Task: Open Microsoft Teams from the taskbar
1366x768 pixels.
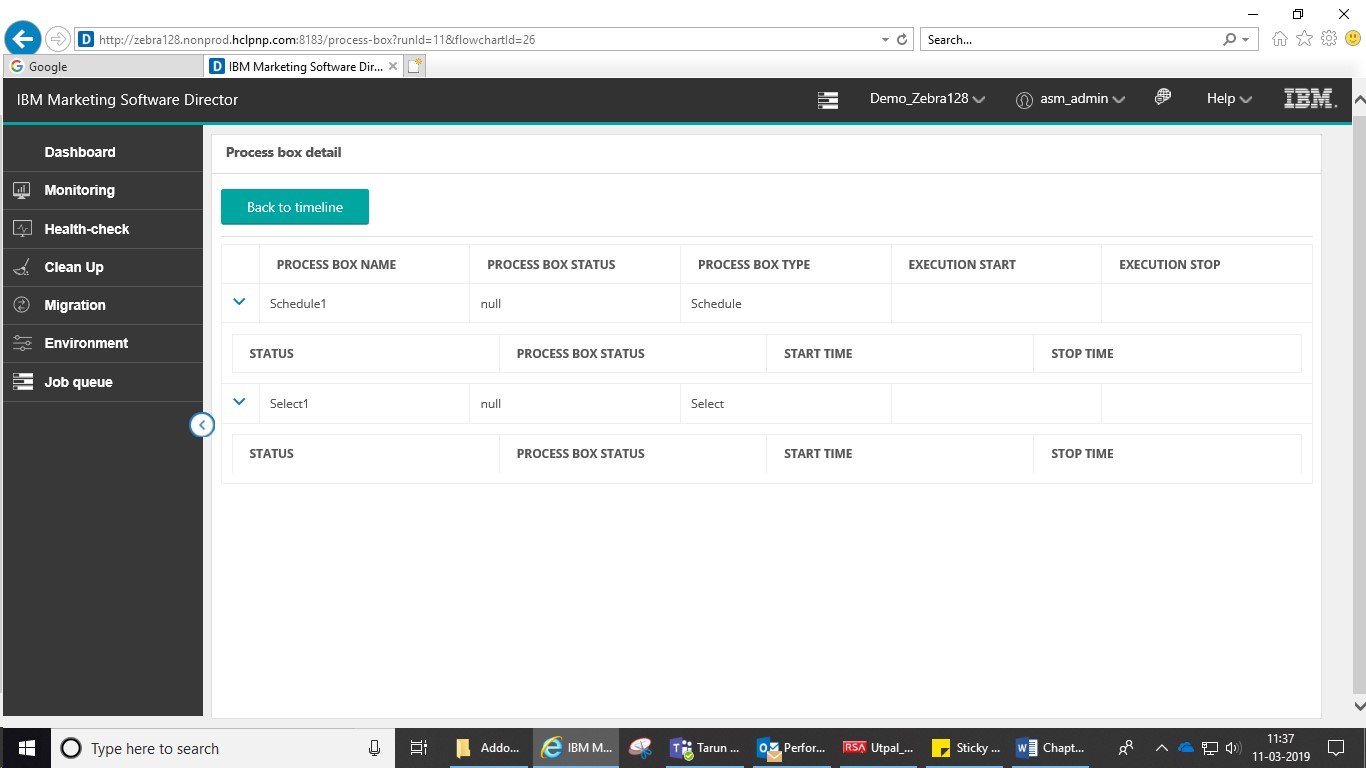Action: [x=706, y=748]
